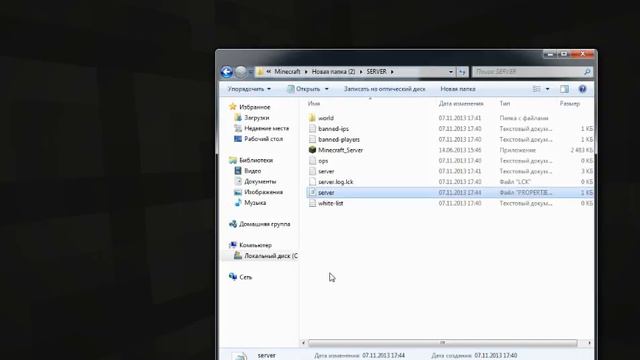Click the server file icon in details pane

coord(239,355)
